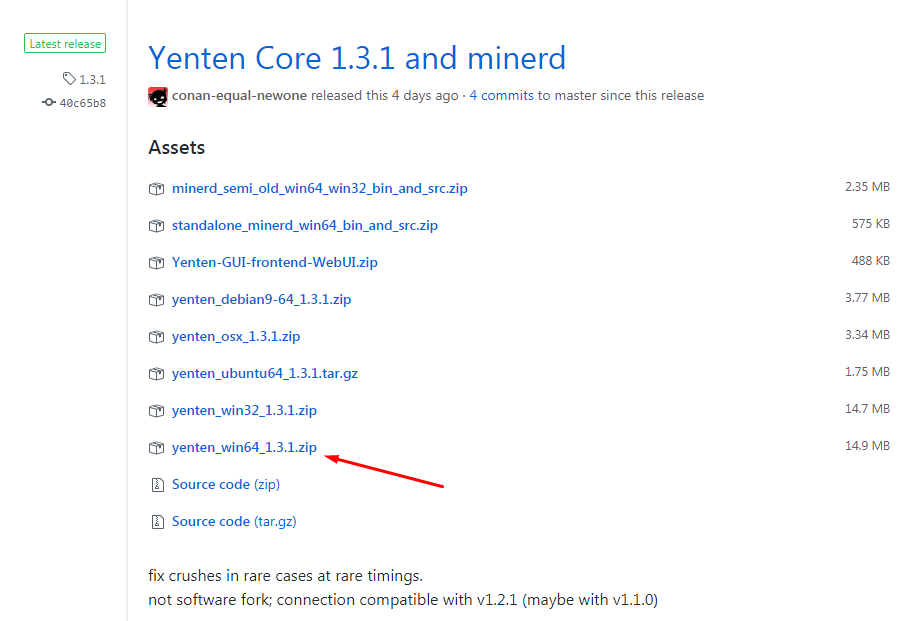The height and width of the screenshot is (621, 919).
Task: Click the package icon beside yenten_win64_1.3.1.zip
Action: tap(156, 448)
